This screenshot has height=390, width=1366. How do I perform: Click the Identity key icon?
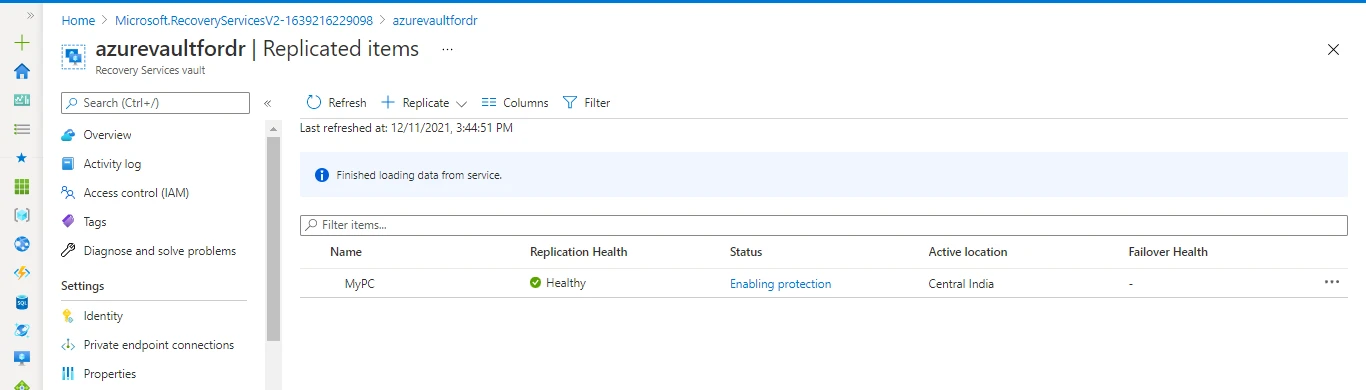[x=68, y=316]
